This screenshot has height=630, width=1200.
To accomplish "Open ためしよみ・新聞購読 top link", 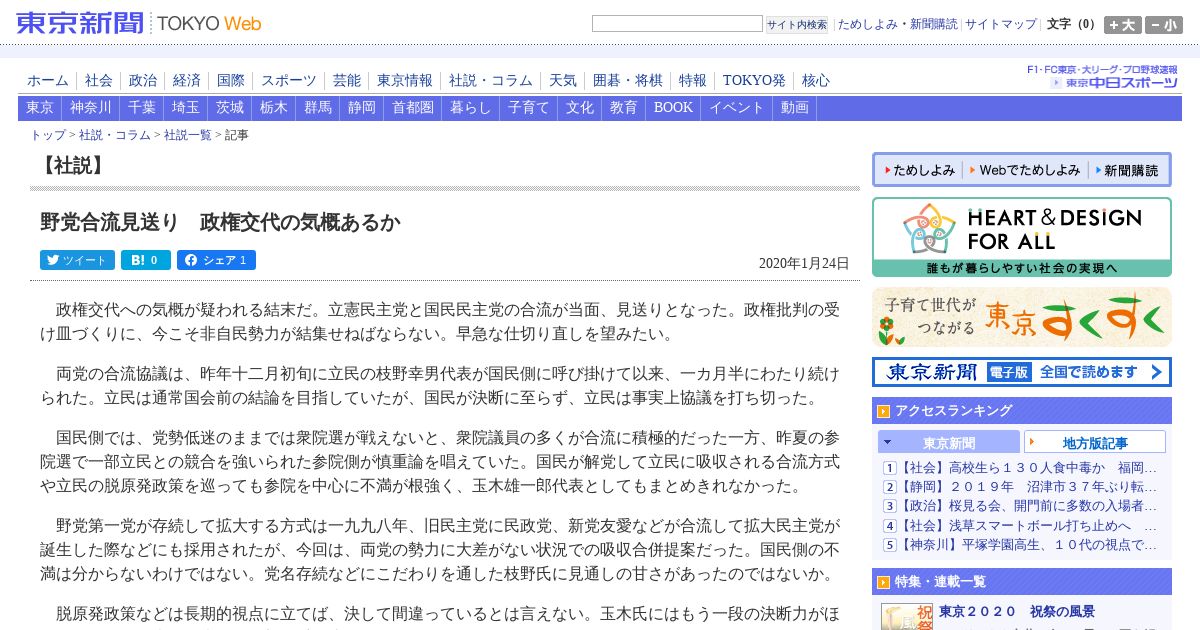I will click(897, 24).
